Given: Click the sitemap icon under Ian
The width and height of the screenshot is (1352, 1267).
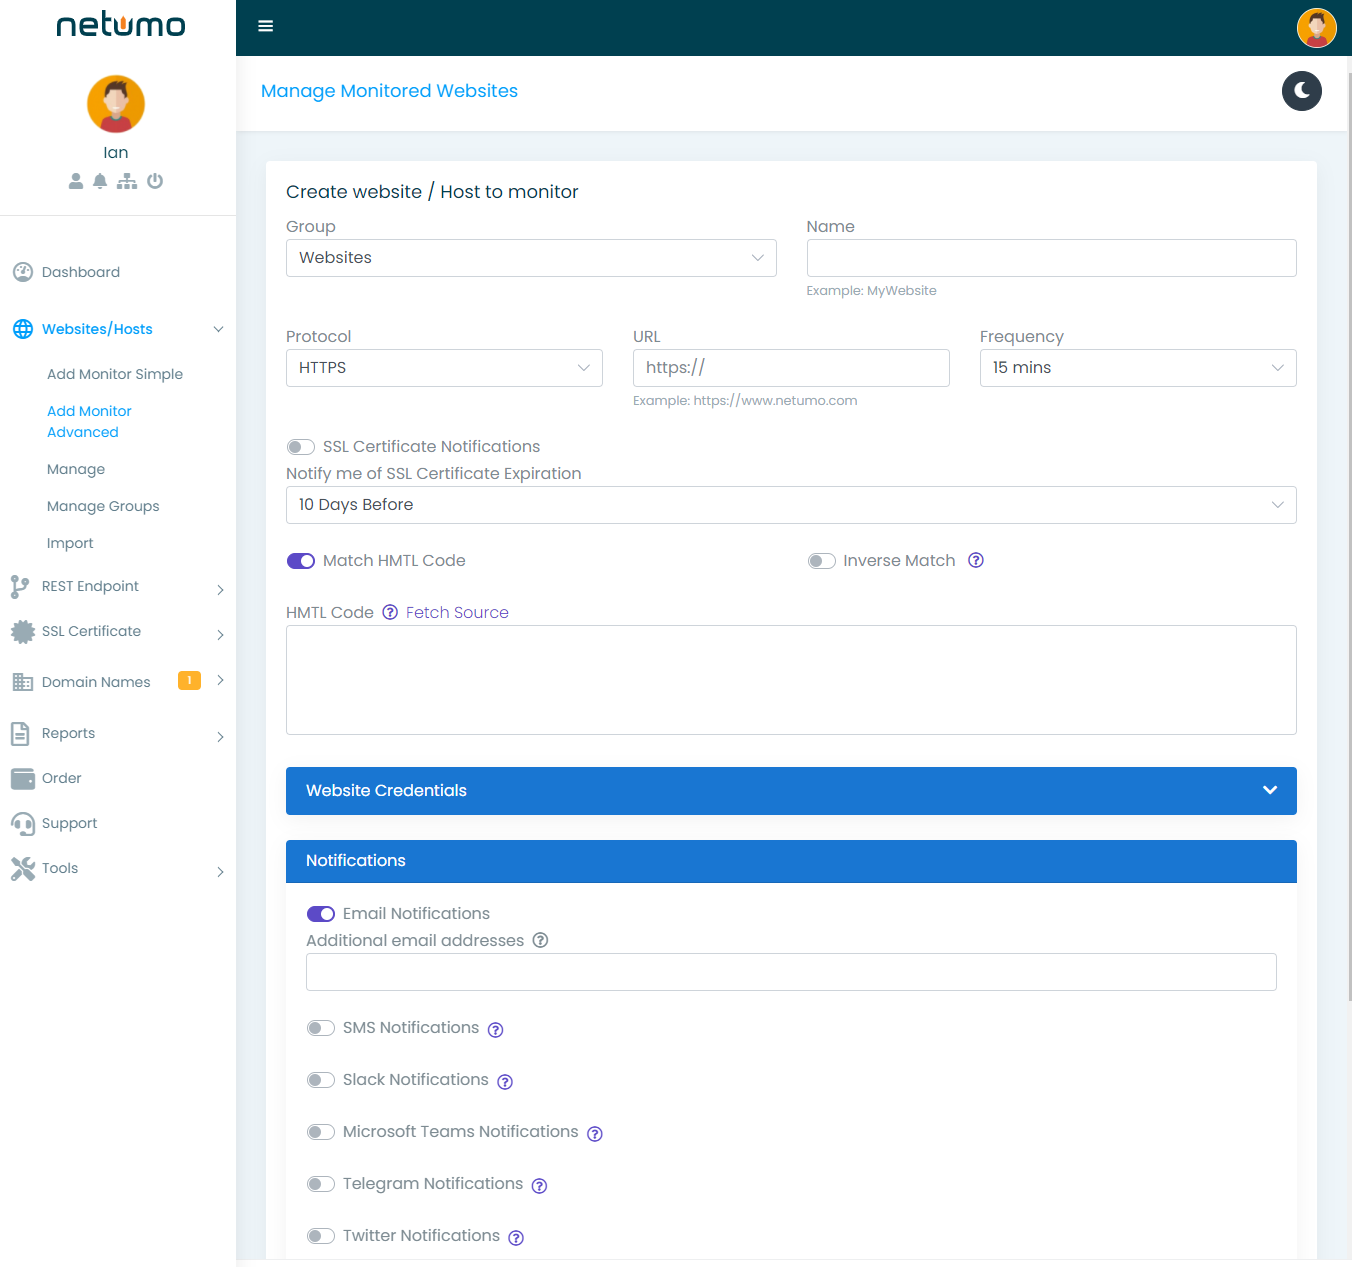Looking at the screenshot, I should click(127, 181).
